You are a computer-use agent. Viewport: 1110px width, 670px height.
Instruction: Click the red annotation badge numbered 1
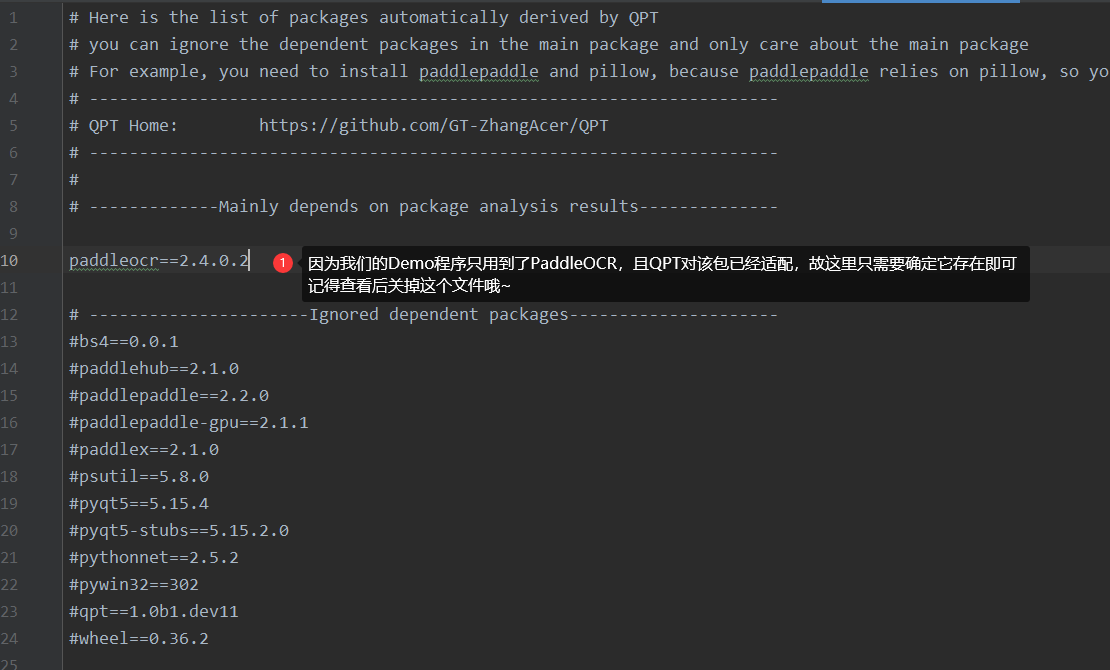pyautogui.click(x=283, y=262)
